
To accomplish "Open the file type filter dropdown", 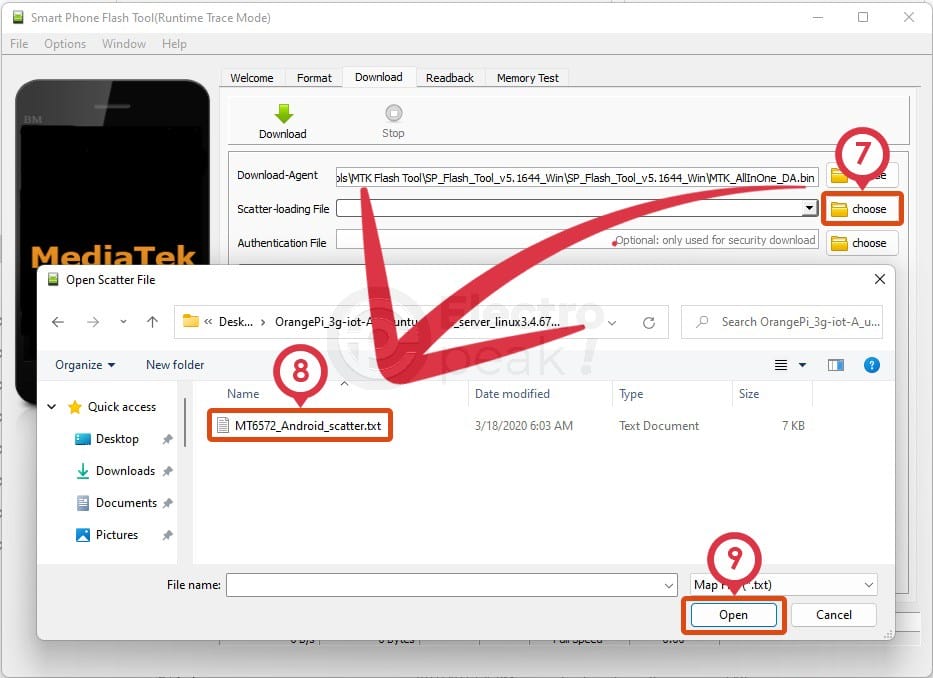I will pyautogui.click(x=783, y=585).
